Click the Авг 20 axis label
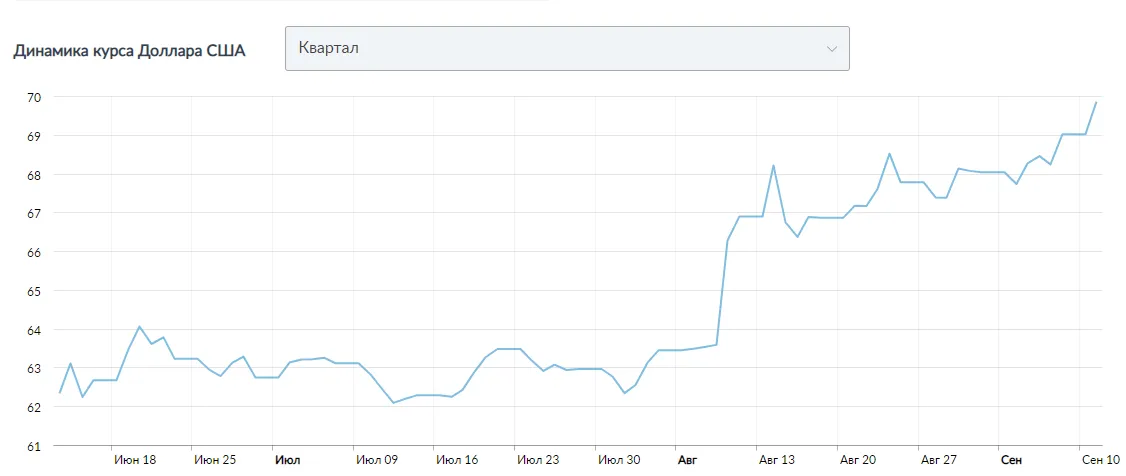 click(x=858, y=459)
